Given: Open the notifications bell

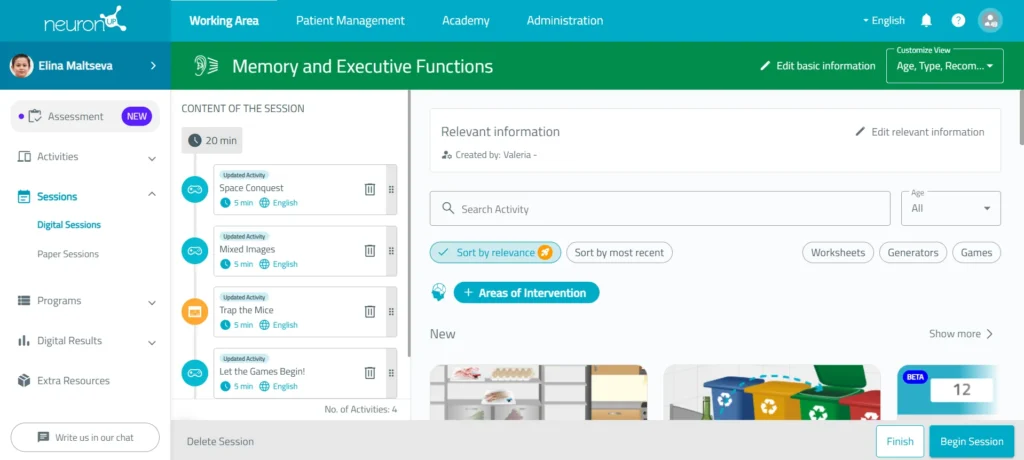Looking at the screenshot, I should coord(926,20).
